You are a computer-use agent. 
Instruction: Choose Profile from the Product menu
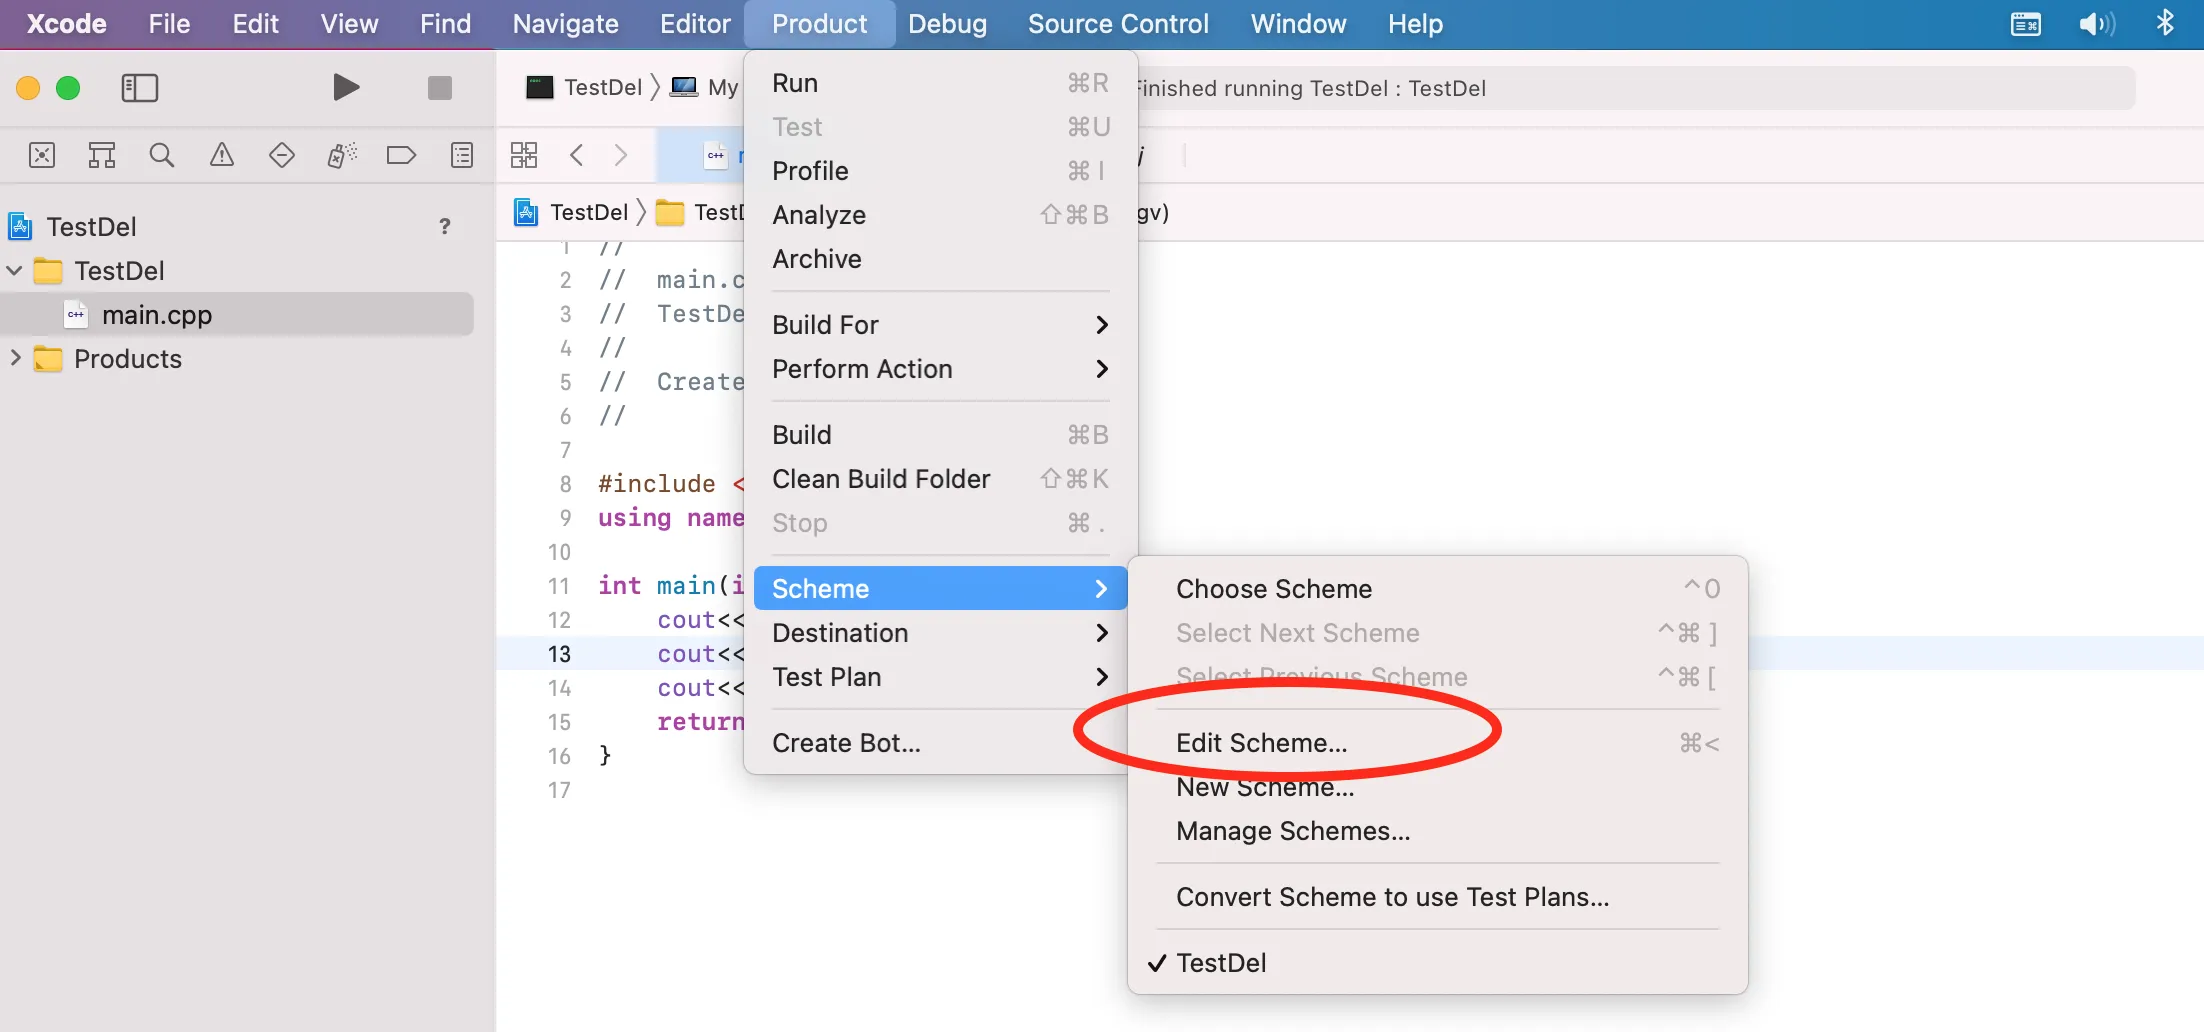pos(940,171)
